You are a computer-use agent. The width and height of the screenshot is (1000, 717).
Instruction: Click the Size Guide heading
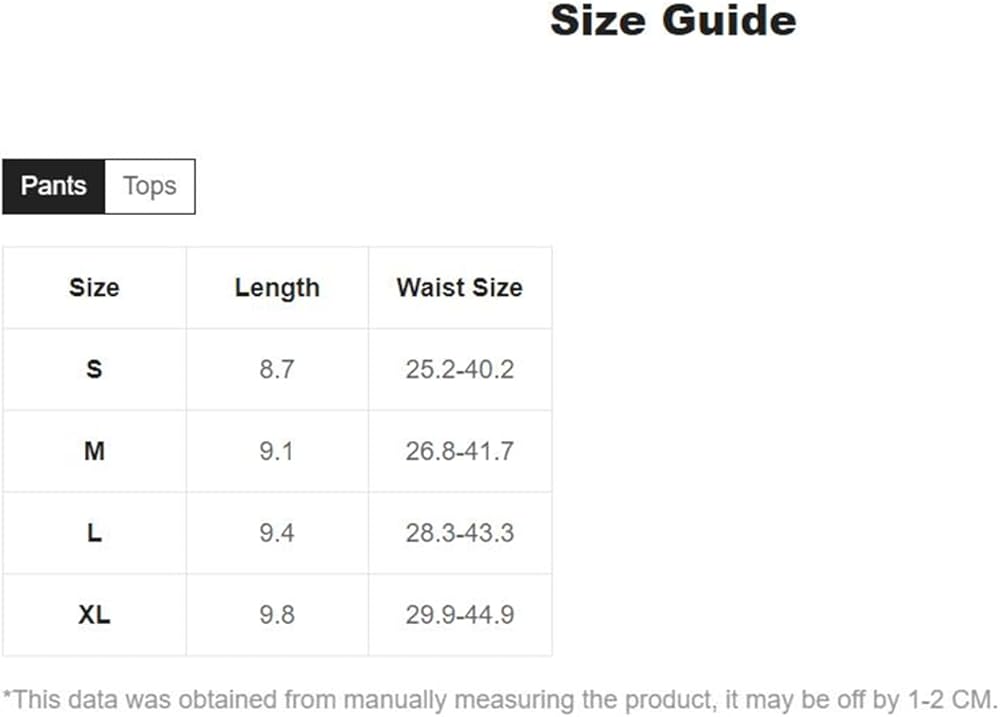coord(673,21)
